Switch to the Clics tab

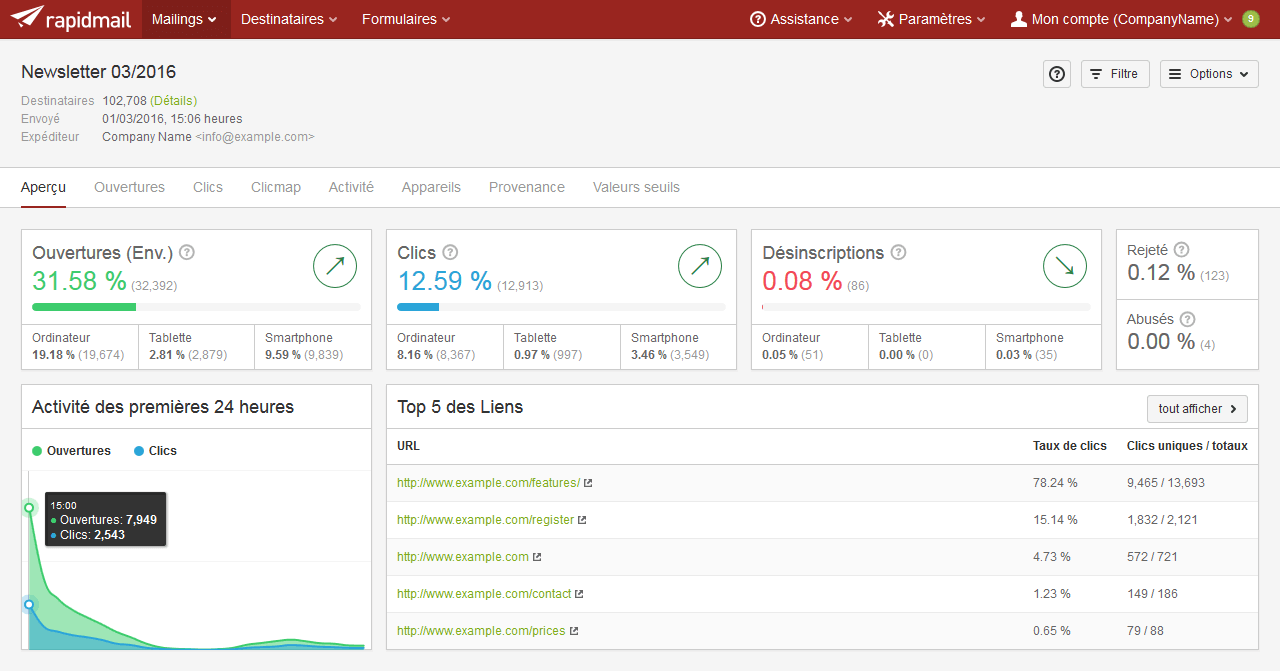coord(208,187)
